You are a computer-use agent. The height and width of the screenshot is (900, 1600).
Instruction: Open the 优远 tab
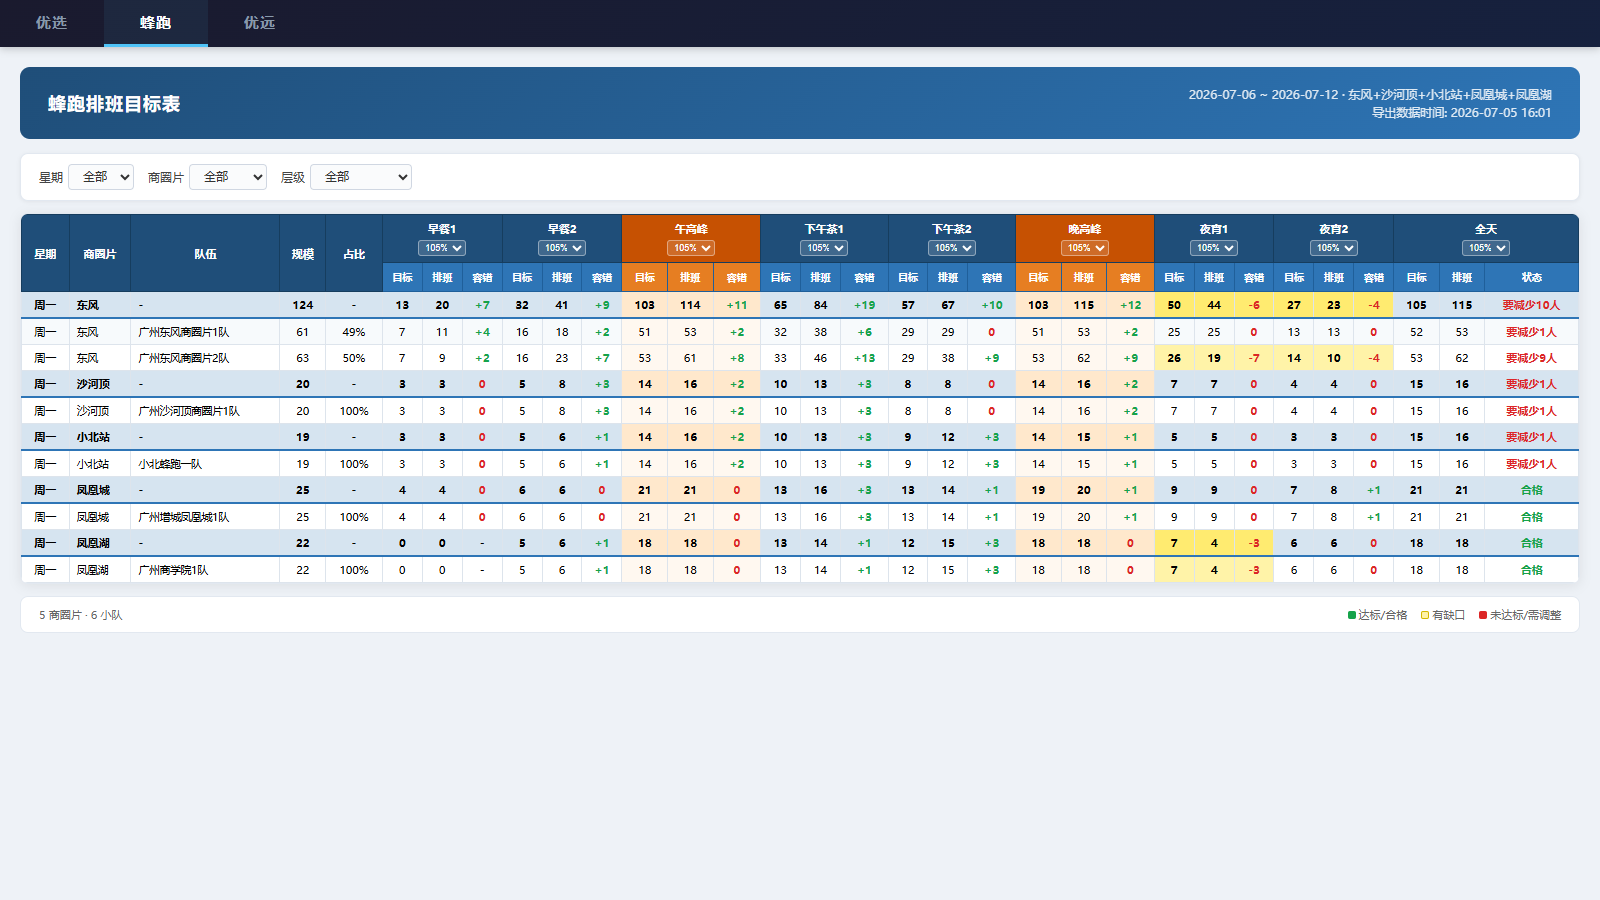coord(260,23)
